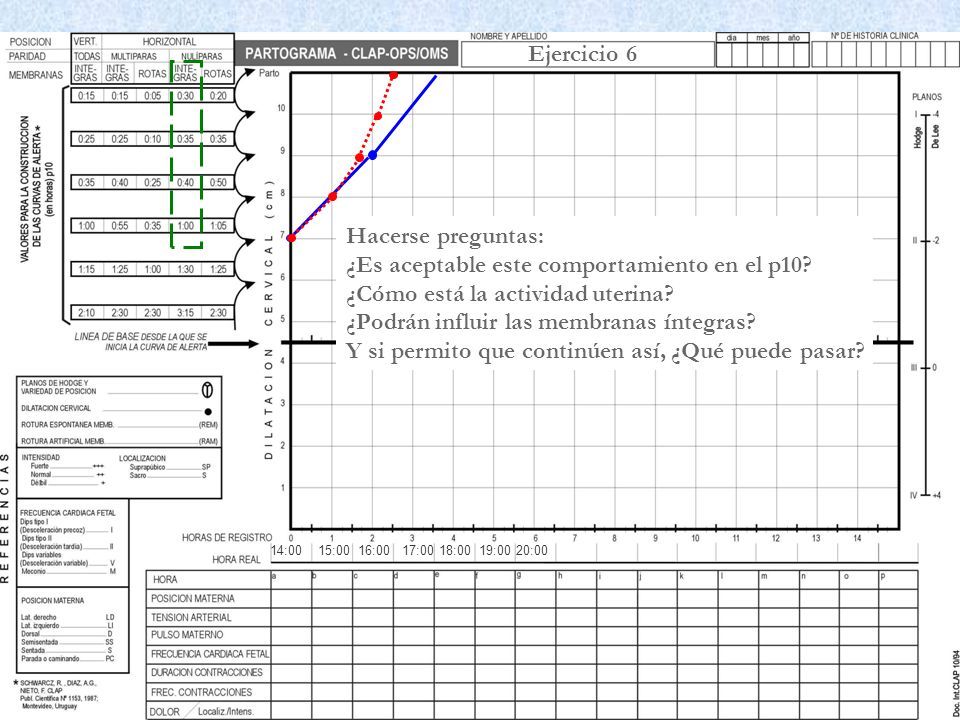
Task: Select the red starting point at 7 cm
Action: (x=291, y=238)
